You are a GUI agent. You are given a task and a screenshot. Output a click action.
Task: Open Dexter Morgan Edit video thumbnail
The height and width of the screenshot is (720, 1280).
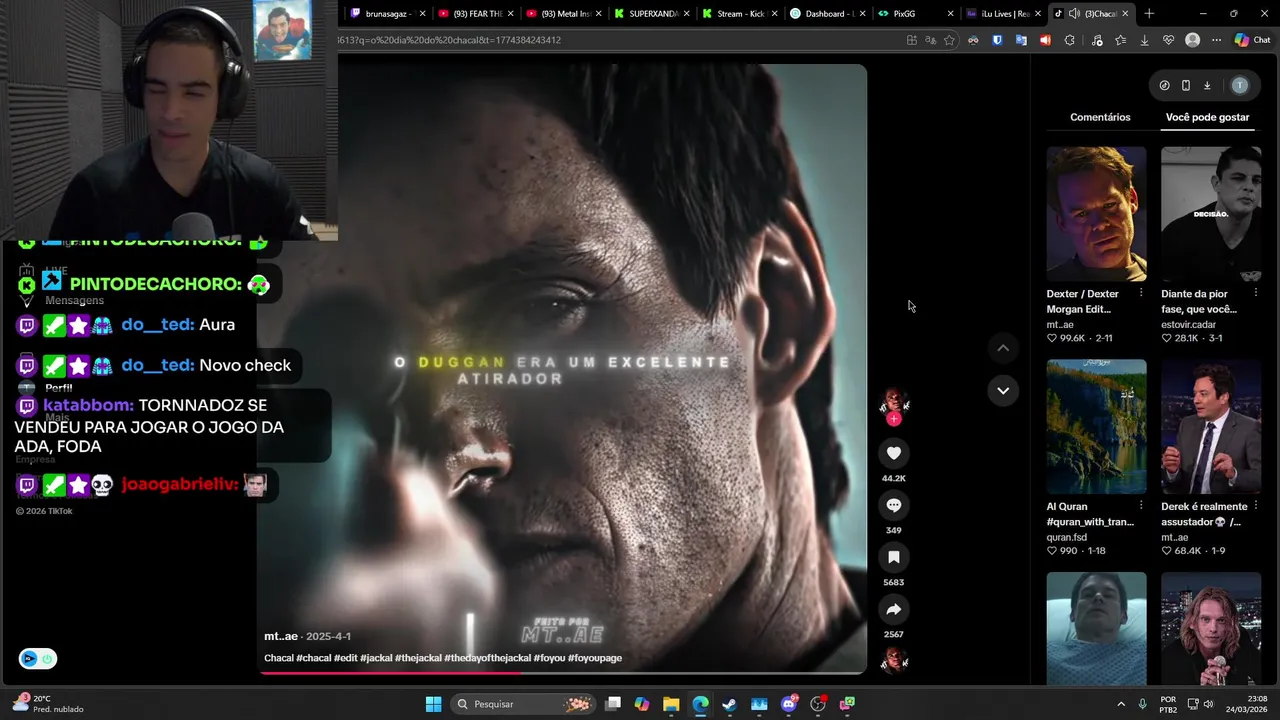[1096, 214]
